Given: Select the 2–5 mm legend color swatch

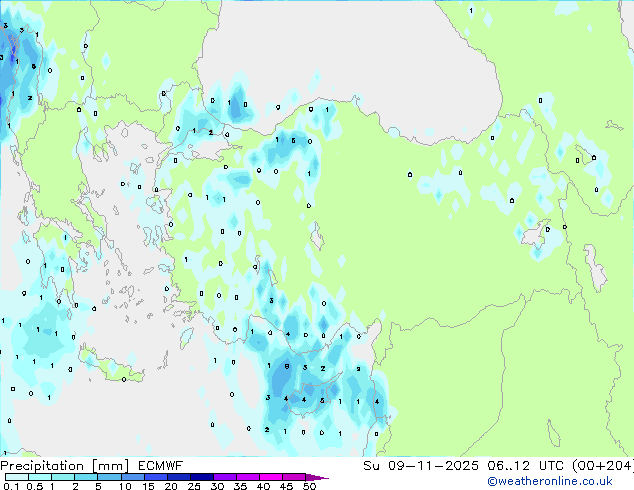Looking at the screenshot, I should (x=86, y=477).
